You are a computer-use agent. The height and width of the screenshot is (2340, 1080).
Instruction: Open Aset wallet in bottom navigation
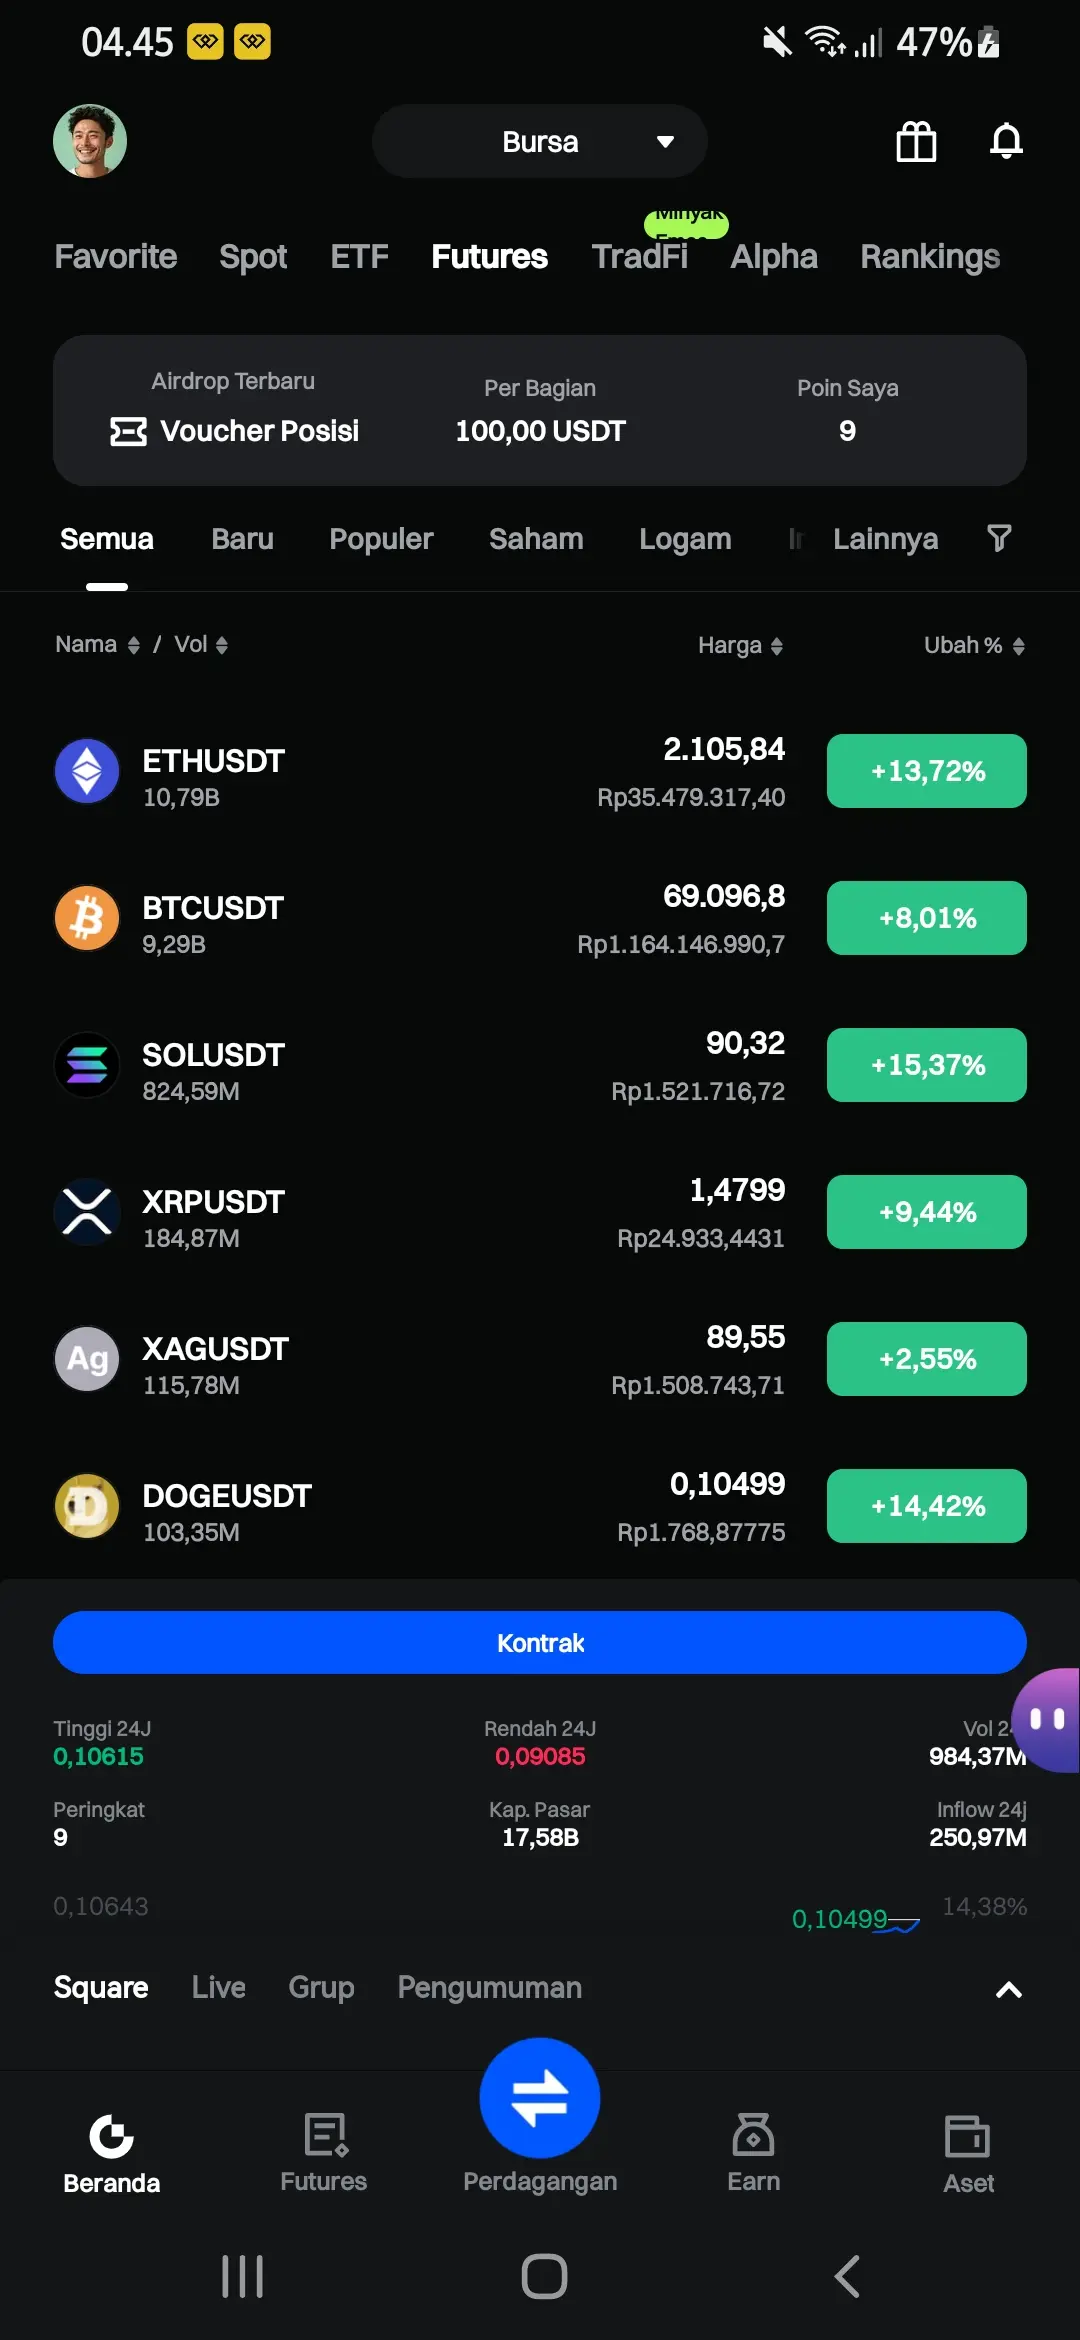(x=968, y=2152)
